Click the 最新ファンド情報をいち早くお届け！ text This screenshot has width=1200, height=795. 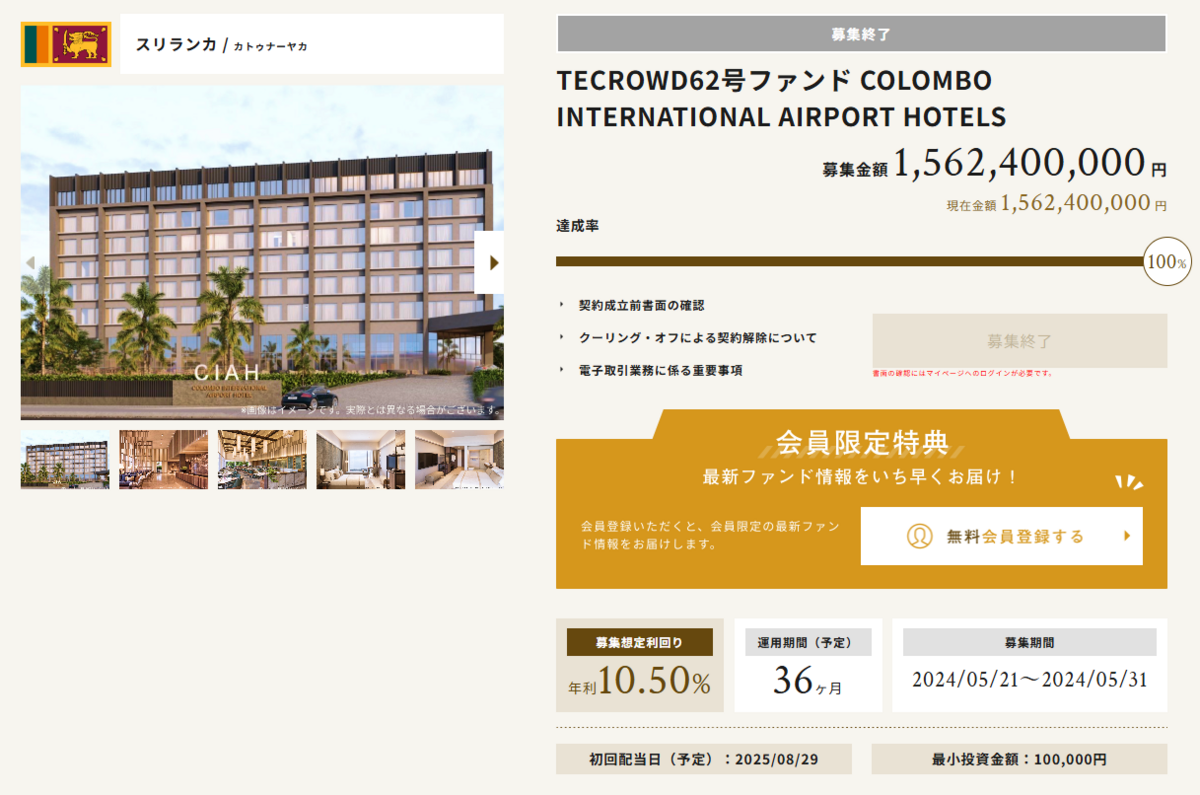click(x=861, y=477)
